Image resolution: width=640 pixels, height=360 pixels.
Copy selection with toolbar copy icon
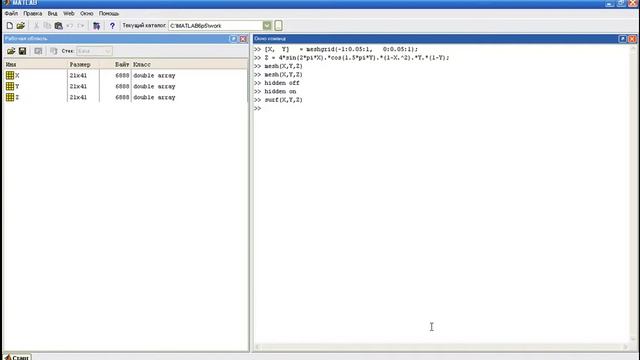(47, 26)
